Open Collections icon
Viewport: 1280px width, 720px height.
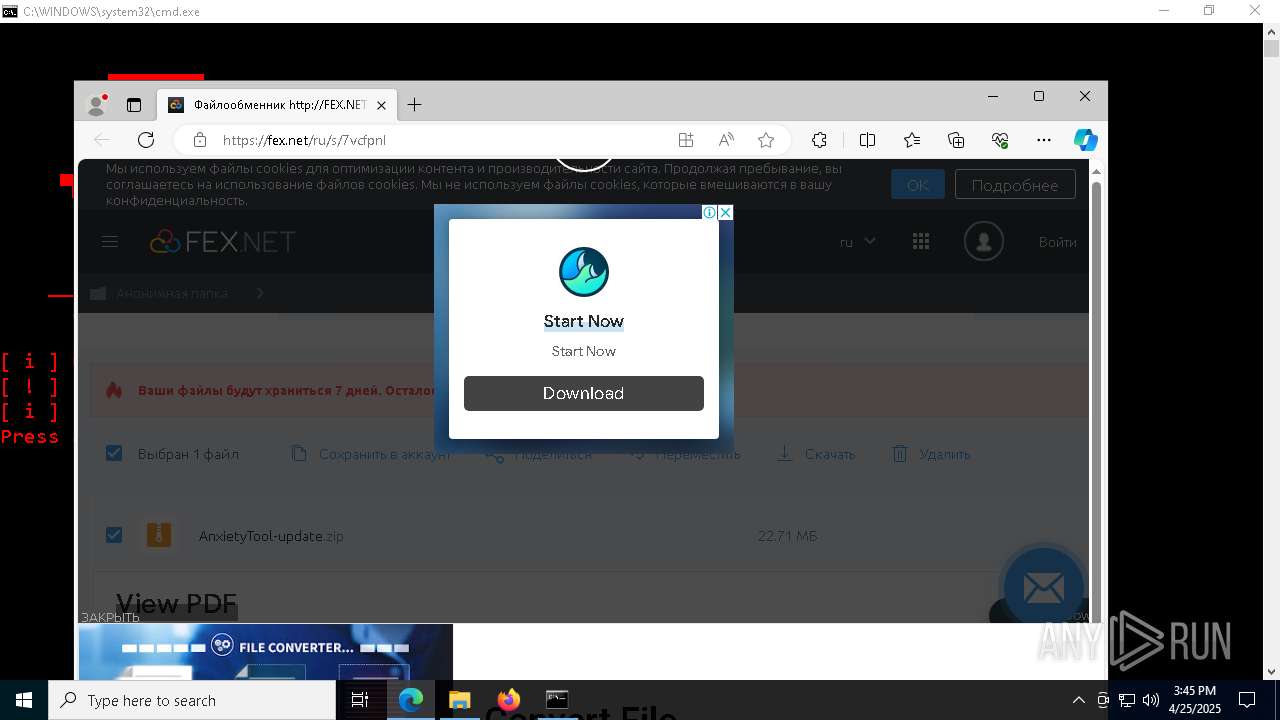pos(956,140)
